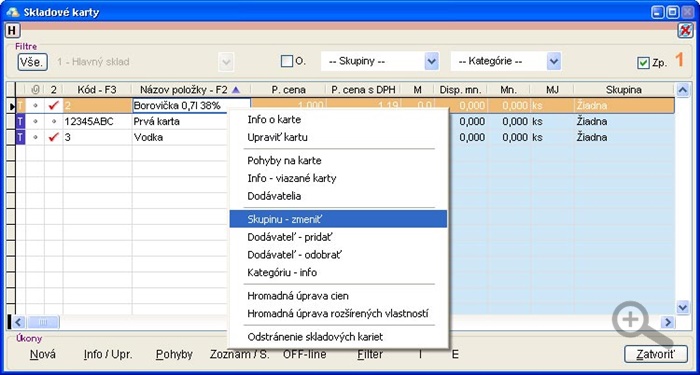Viewport: 700px width, 375px height.
Task: Click the vertical scrollbar up arrow
Action: pos(683,90)
